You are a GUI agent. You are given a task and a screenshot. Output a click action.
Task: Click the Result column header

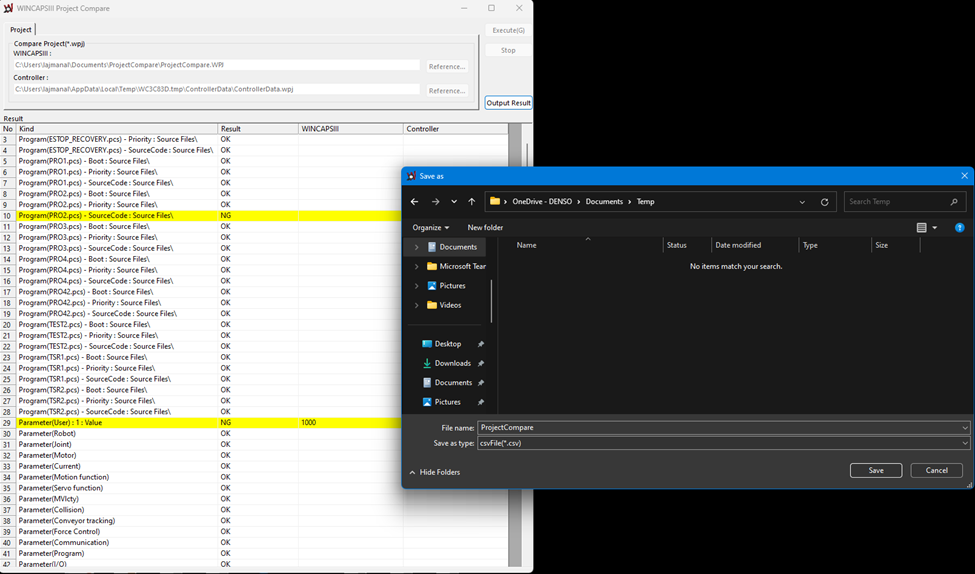coord(258,129)
